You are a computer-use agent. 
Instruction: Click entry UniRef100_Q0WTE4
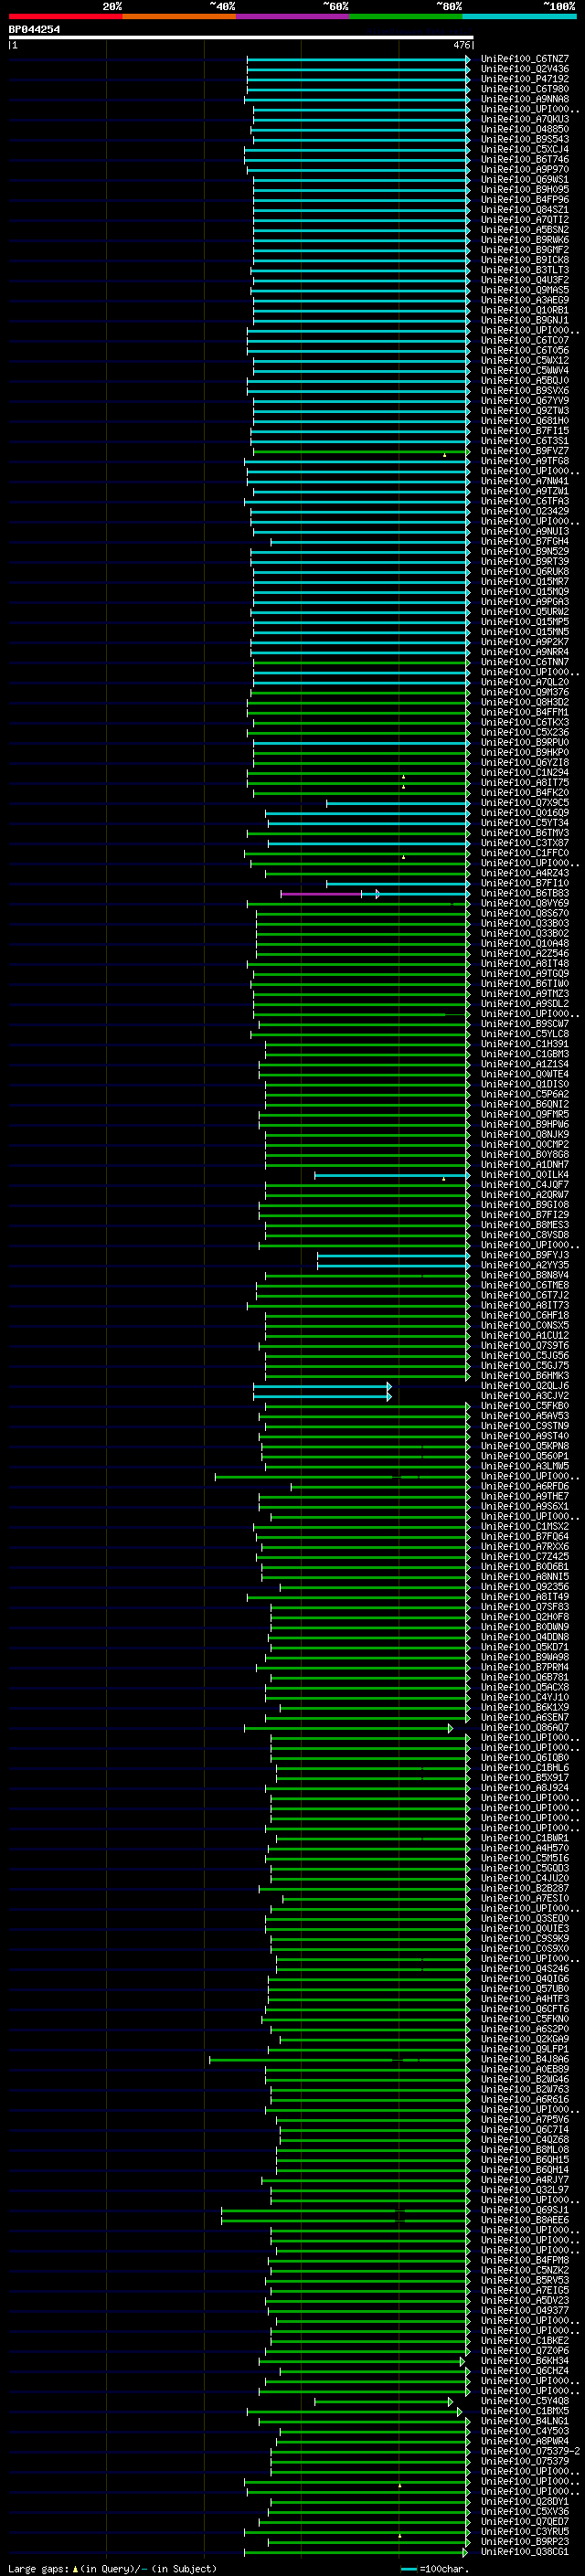(524, 1074)
